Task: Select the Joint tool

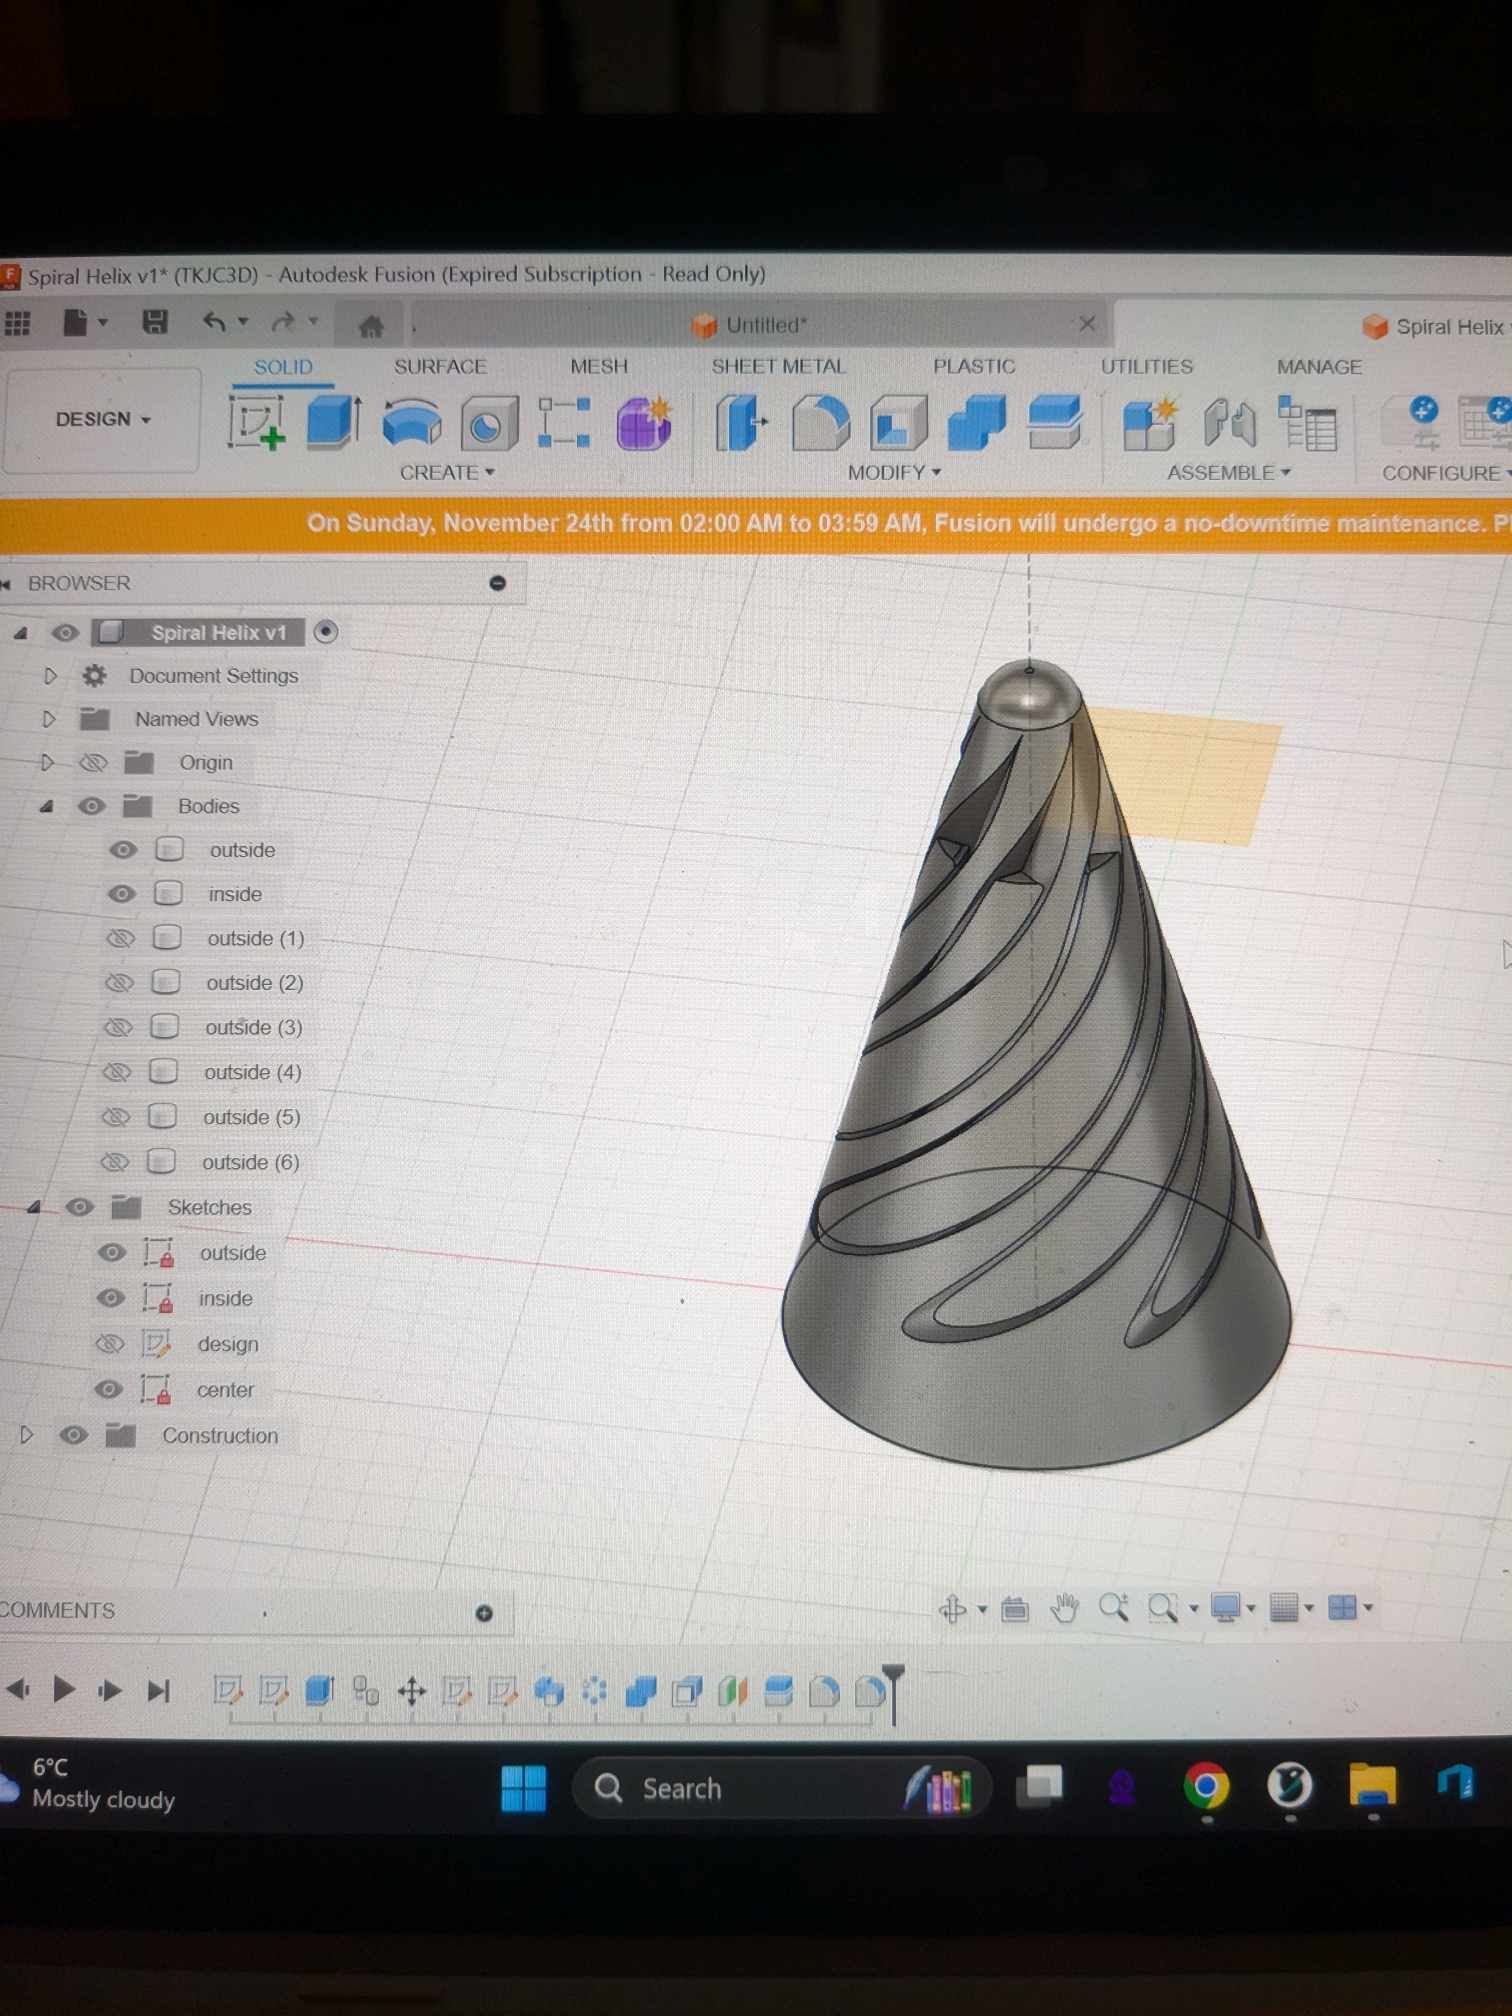Action: (x=1229, y=422)
